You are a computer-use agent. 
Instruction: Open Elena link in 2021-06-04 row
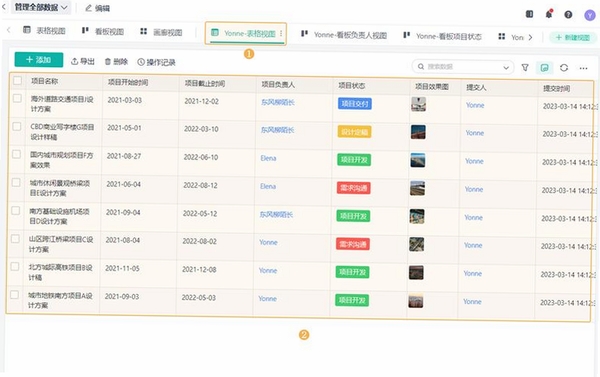point(268,186)
